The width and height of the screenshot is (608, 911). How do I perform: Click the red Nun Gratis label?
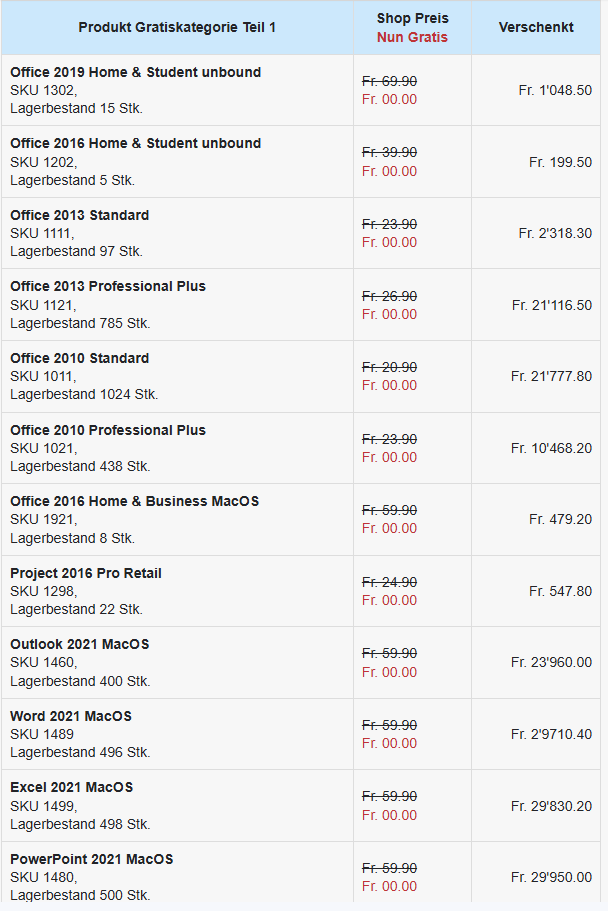pyautogui.click(x=412, y=37)
